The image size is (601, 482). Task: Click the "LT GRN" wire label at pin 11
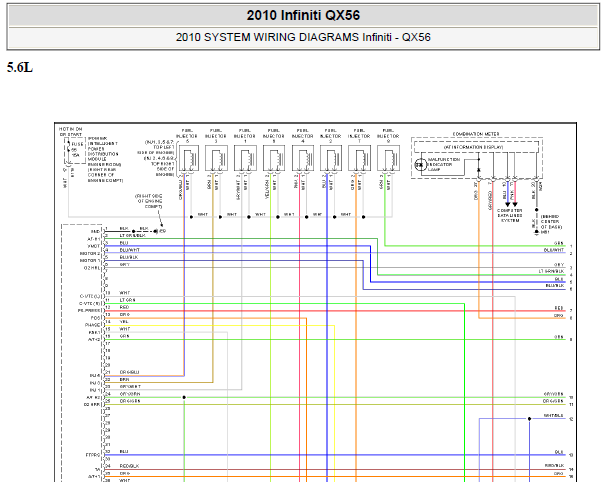click(127, 300)
